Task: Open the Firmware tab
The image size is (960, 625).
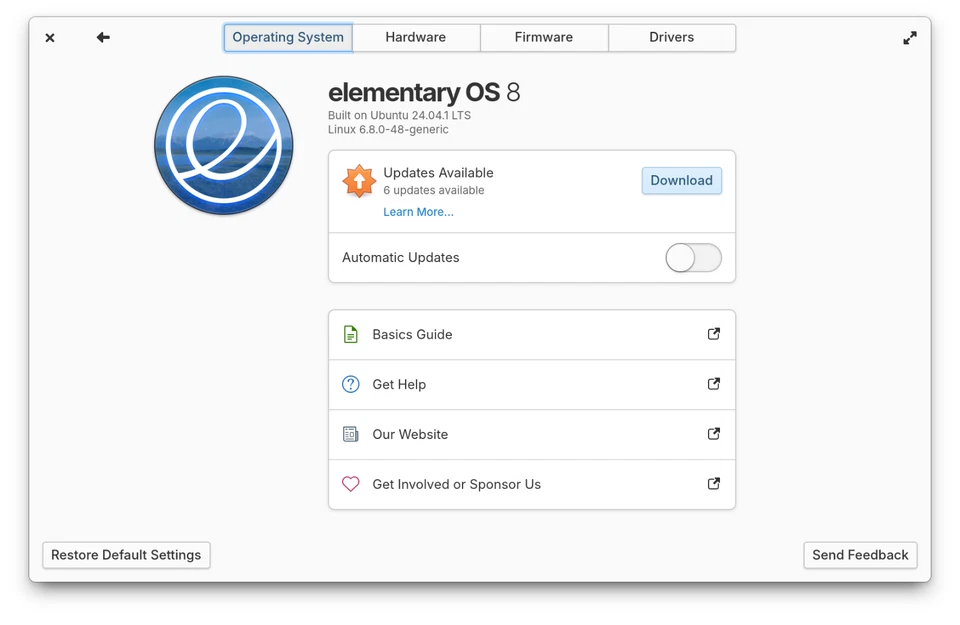Action: (543, 37)
